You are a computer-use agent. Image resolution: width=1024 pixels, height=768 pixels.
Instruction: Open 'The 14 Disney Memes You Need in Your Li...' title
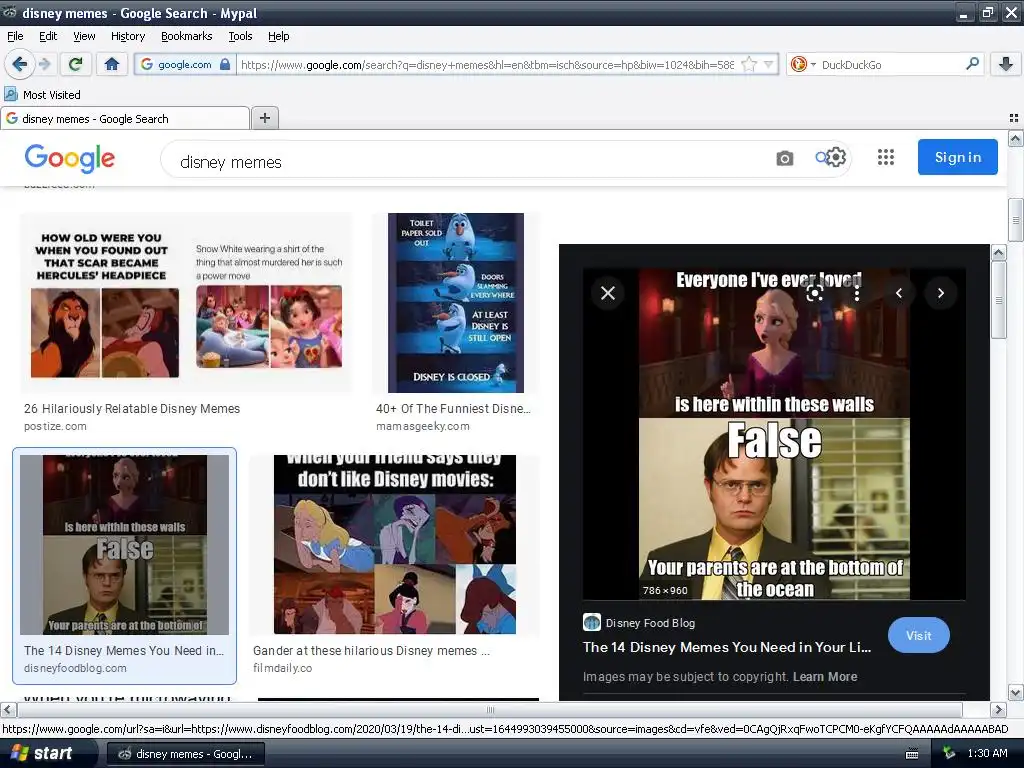click(x=727, y=647)
